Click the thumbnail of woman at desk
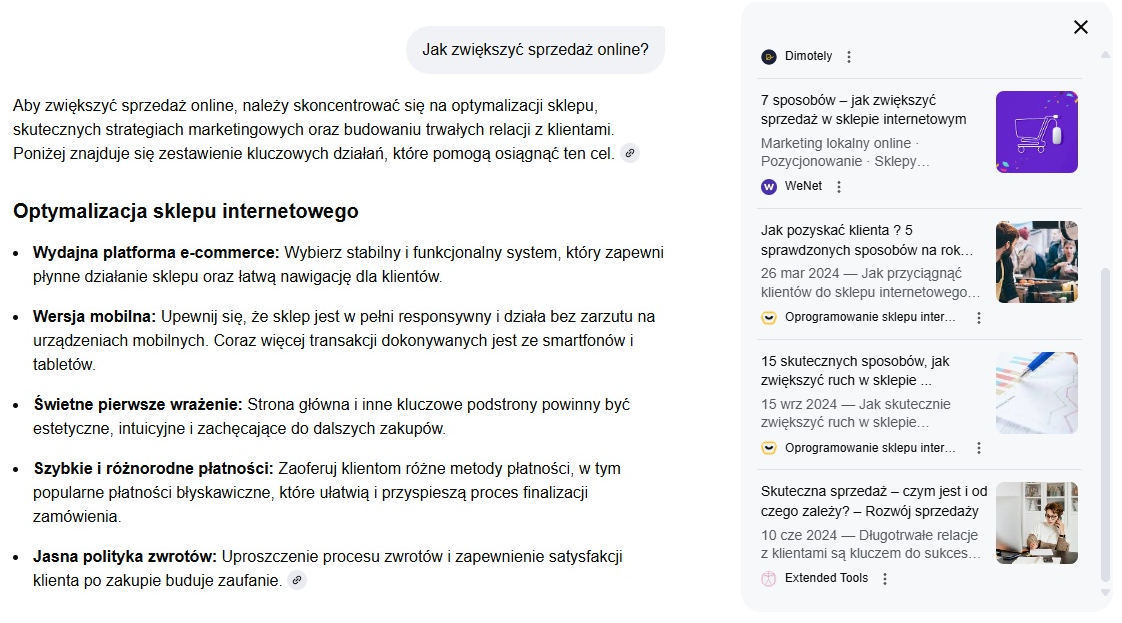1122x623 pixels. (x=1036, y=523)
